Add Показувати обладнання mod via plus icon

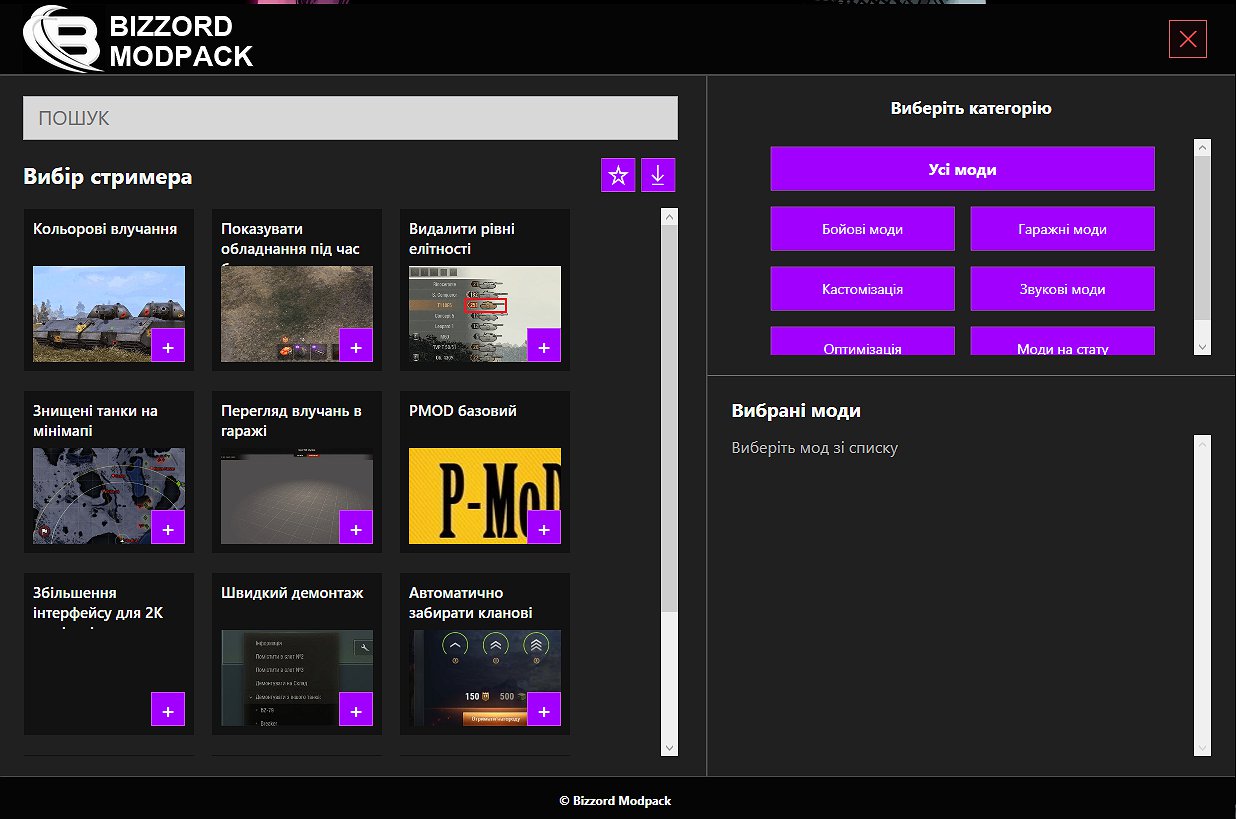tap(356, 345)
